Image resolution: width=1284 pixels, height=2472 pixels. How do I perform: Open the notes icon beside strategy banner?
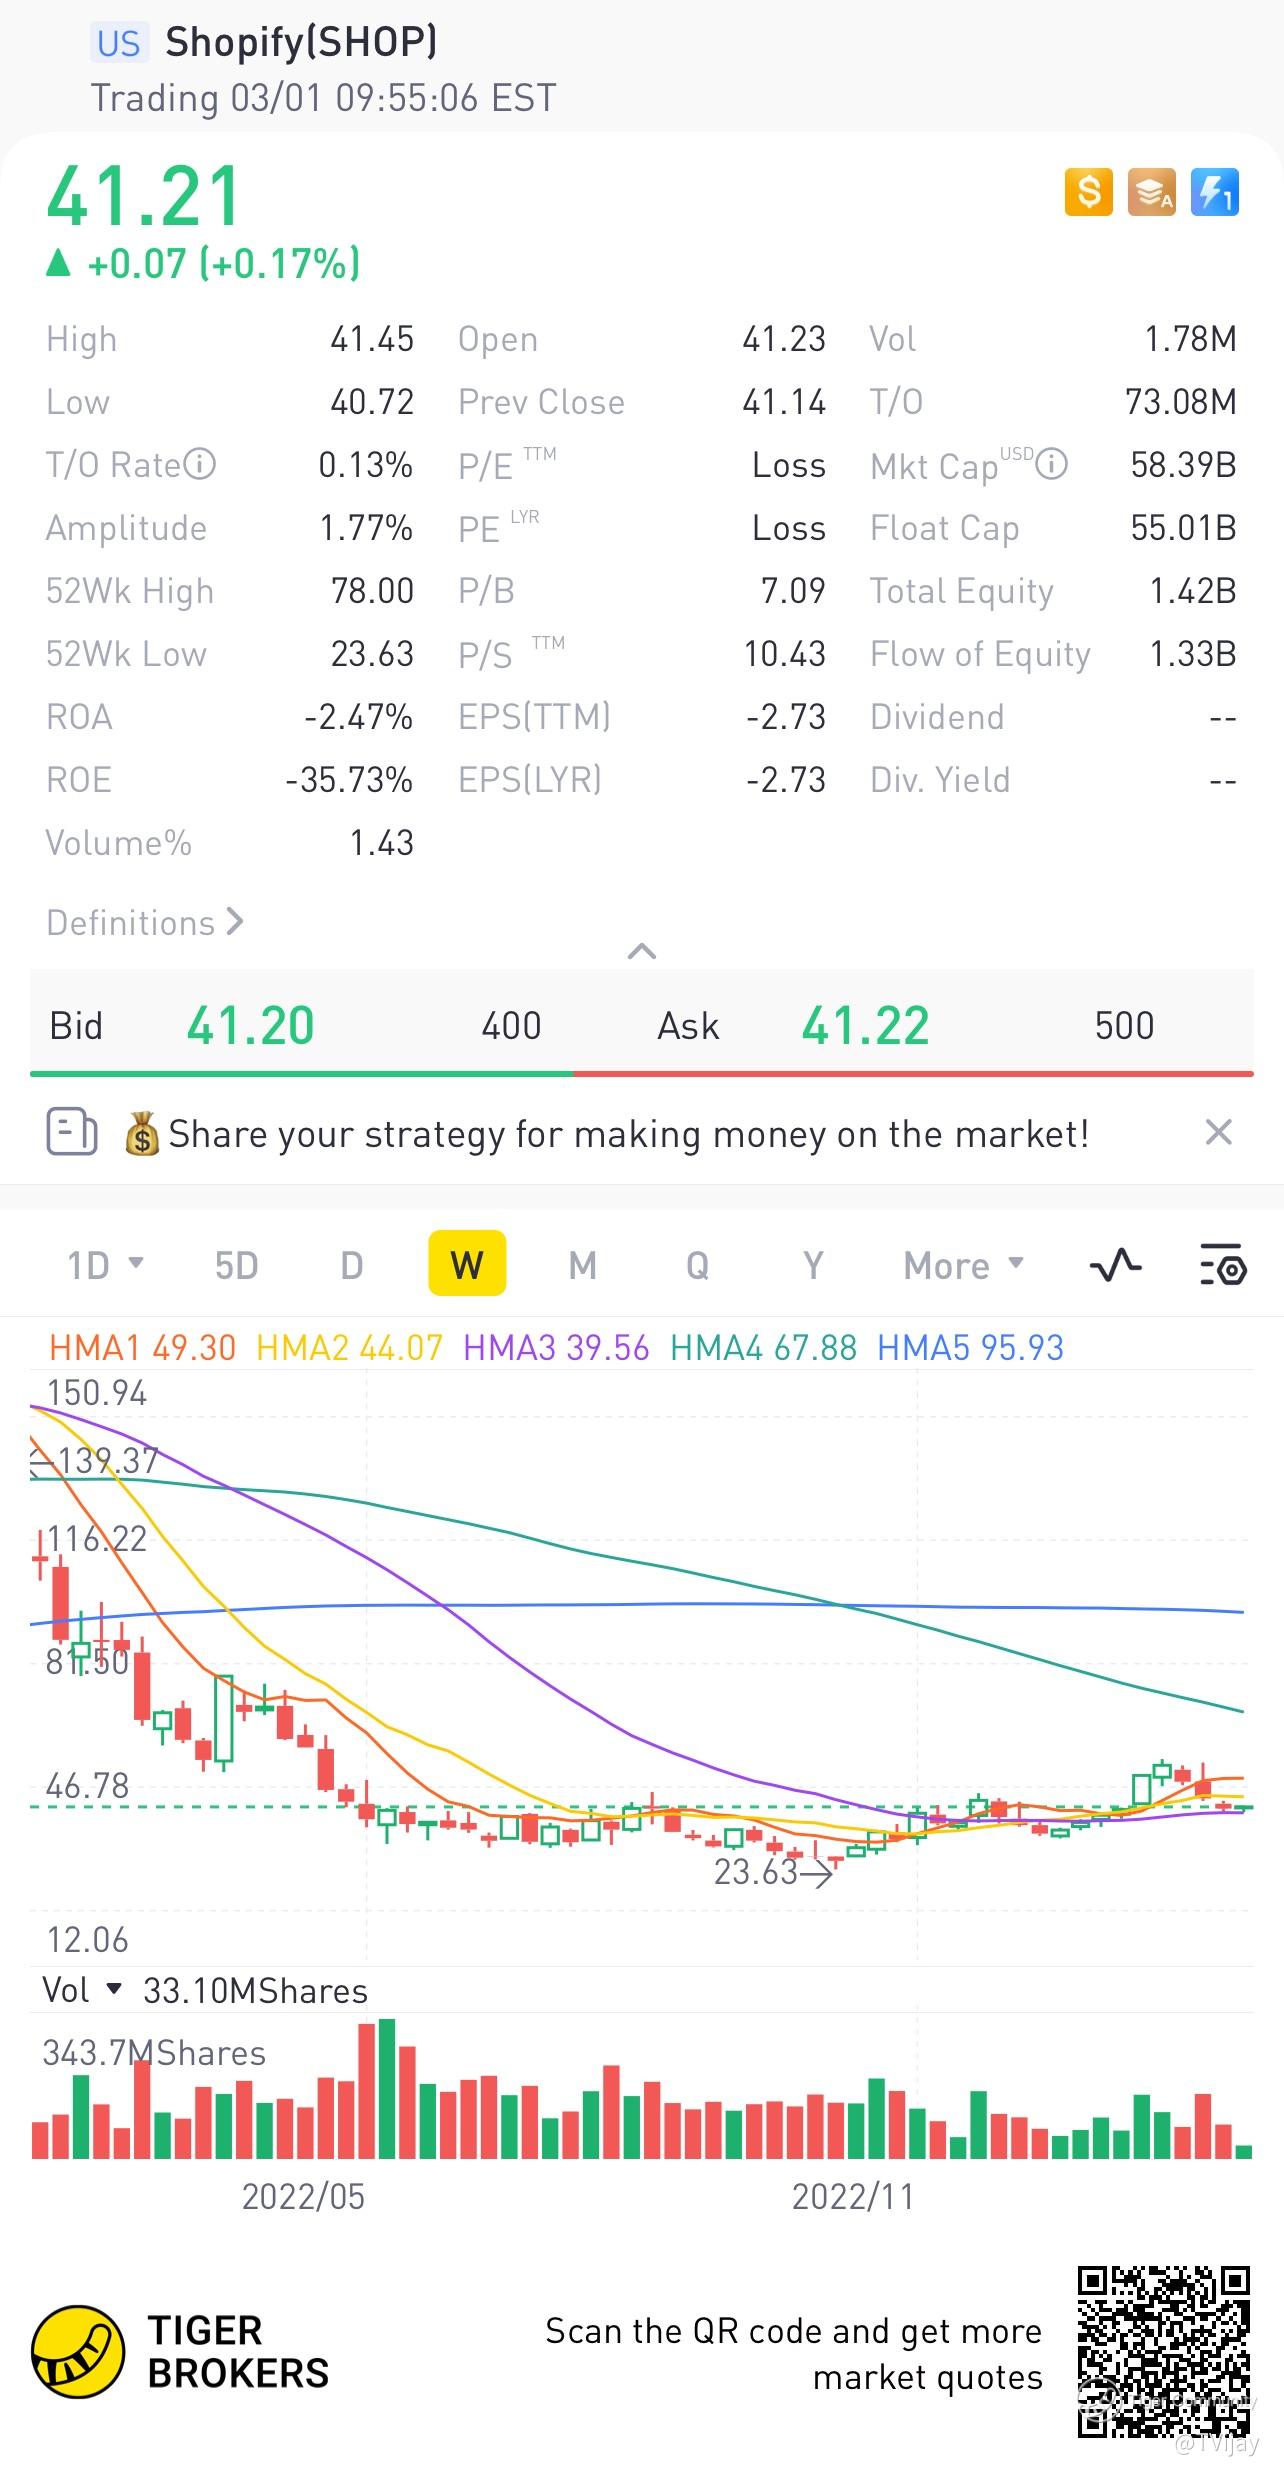pyautogui.click(x=72, y=1133)
